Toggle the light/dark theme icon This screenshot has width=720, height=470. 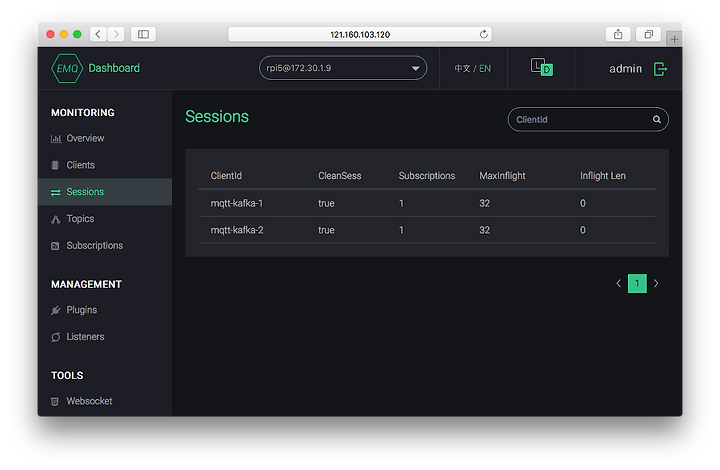pos(541,67)
